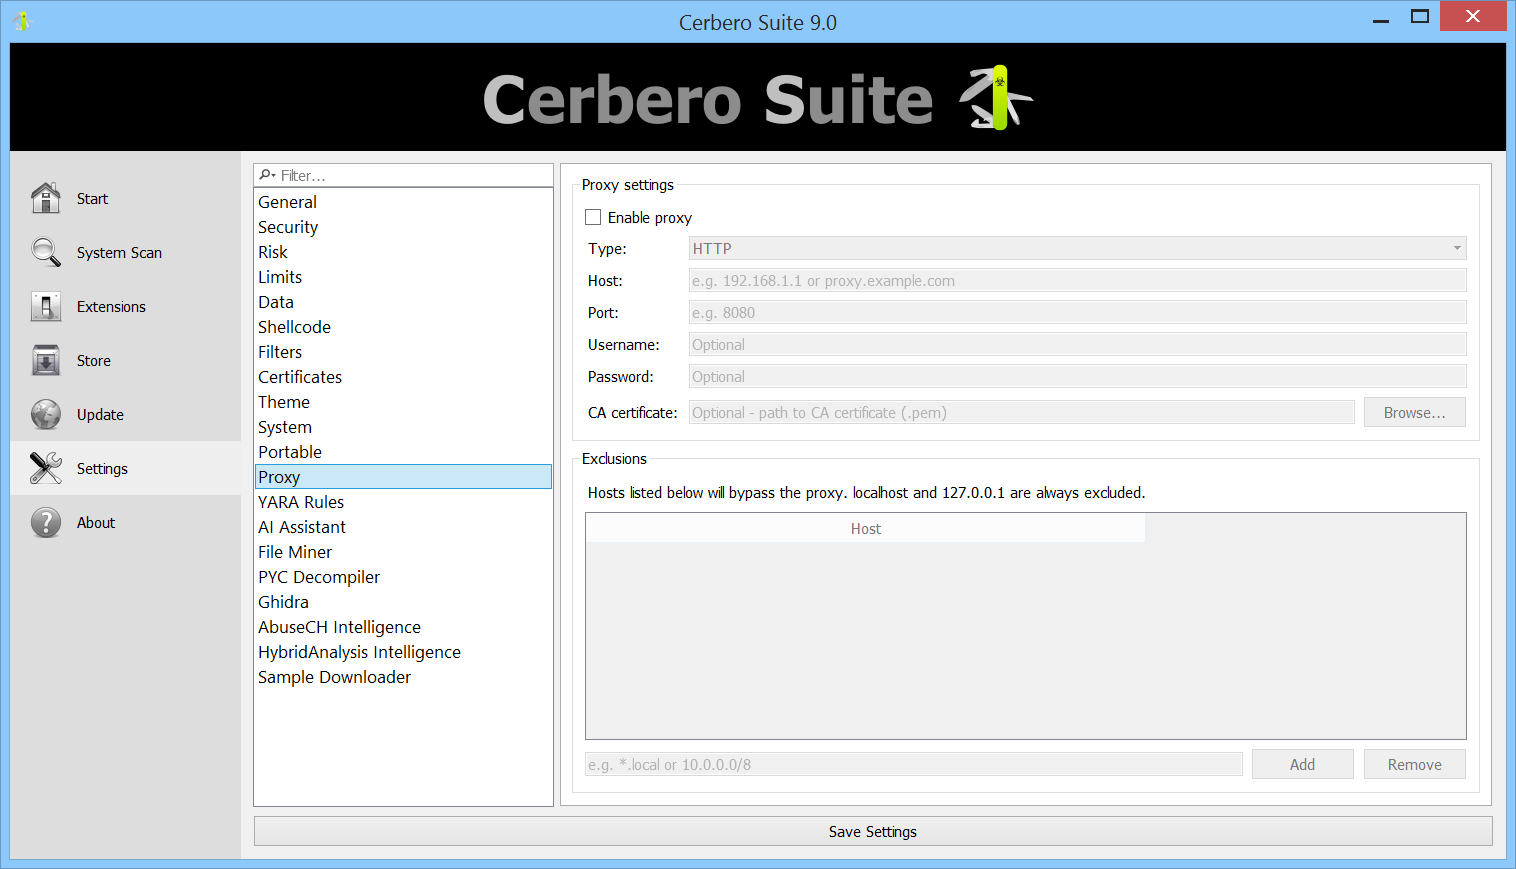Open YARA Rules settings

403,502
